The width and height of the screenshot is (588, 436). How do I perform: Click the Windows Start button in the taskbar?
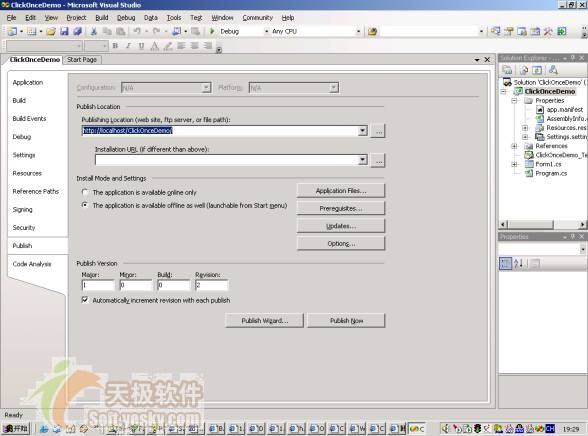point(16,429)
